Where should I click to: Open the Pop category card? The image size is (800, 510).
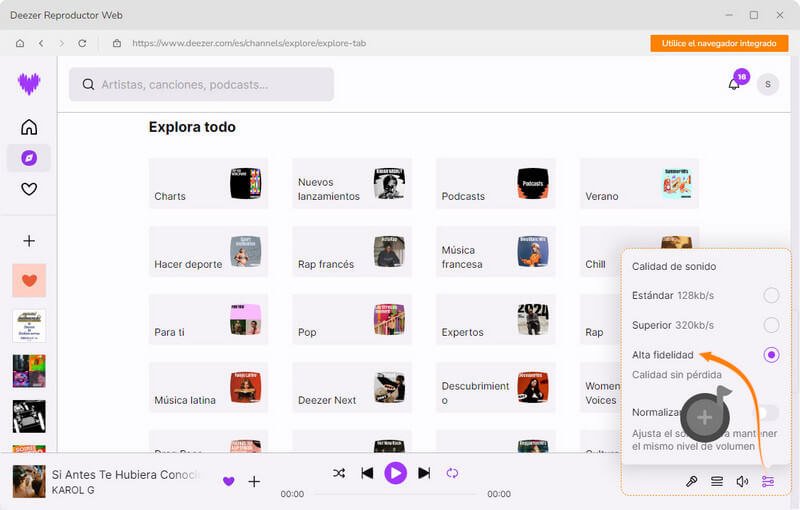tap(352, 319)
